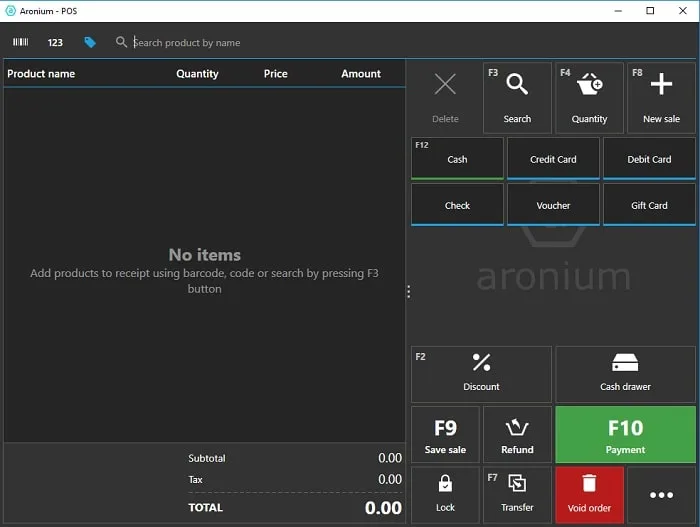The width and height of the screenshot is (700, 527).
Task: Click the Delete X button
Action: (445, 98)
